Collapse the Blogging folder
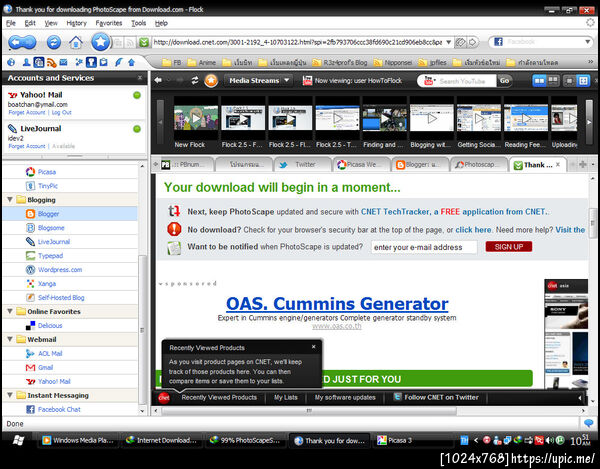The width and height of the screenshot is (600, 469). pos(10,199)
